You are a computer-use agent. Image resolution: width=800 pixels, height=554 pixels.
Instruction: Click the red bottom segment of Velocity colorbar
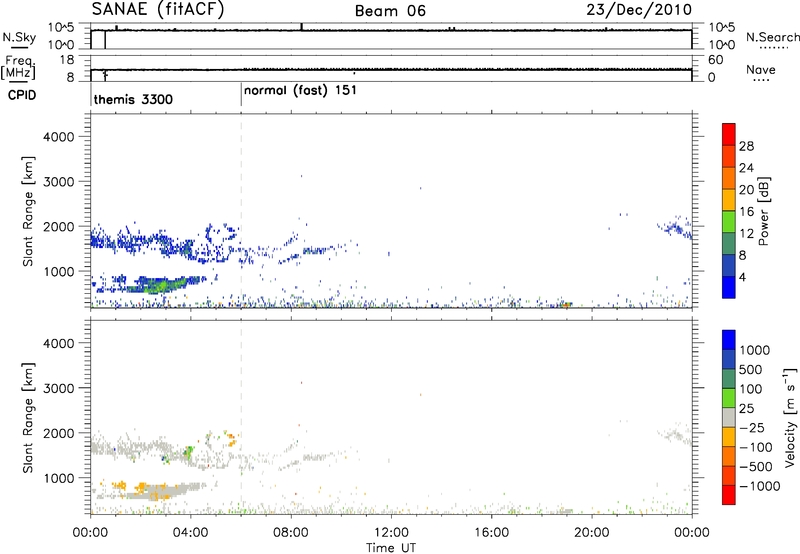(729, 495)
